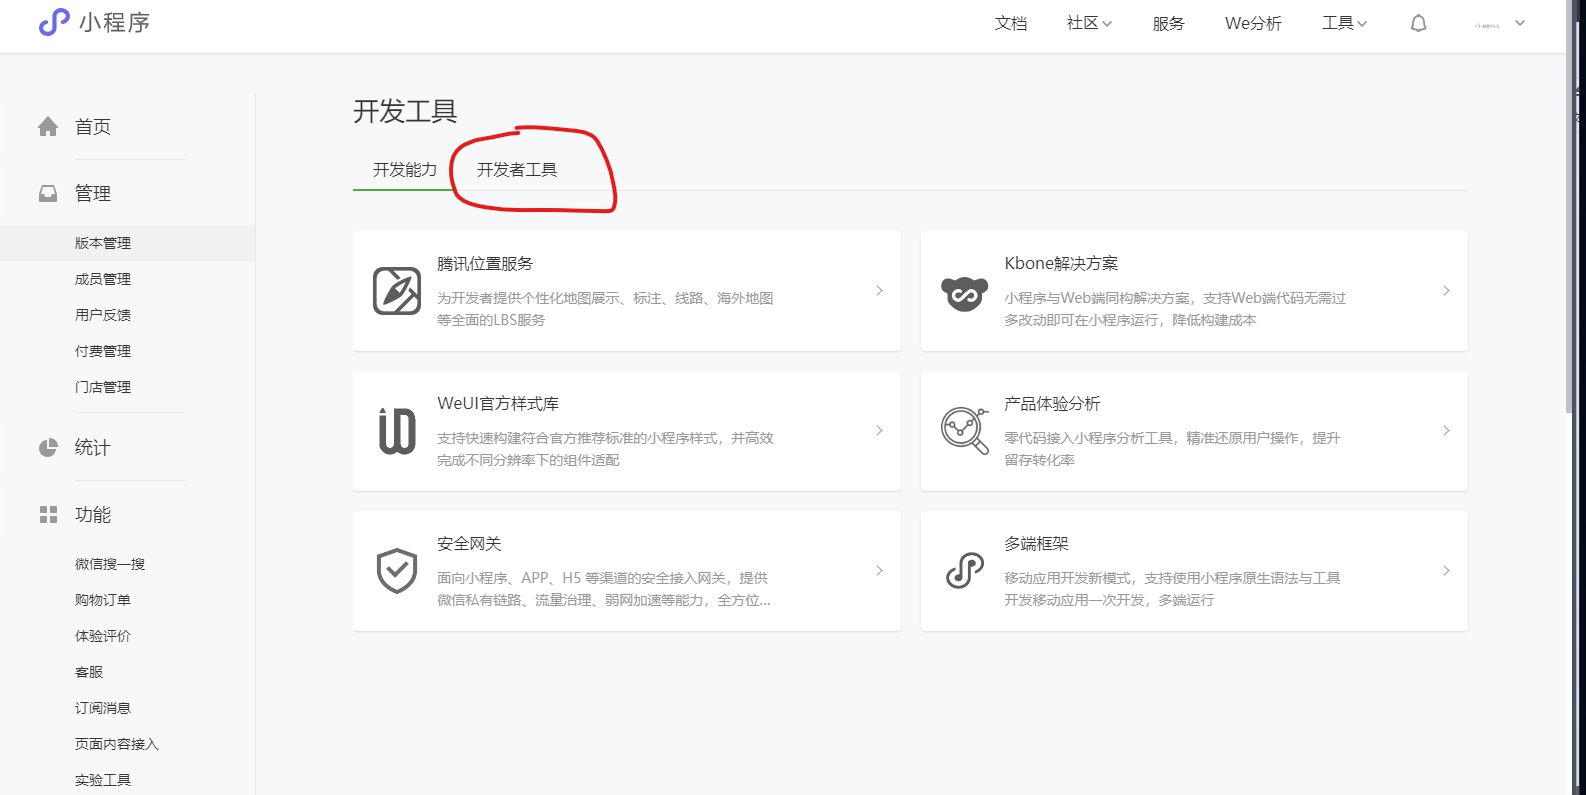Open 用户反馈 in sidebar
The image size is (1586, 795).
[x=103, y=315]
